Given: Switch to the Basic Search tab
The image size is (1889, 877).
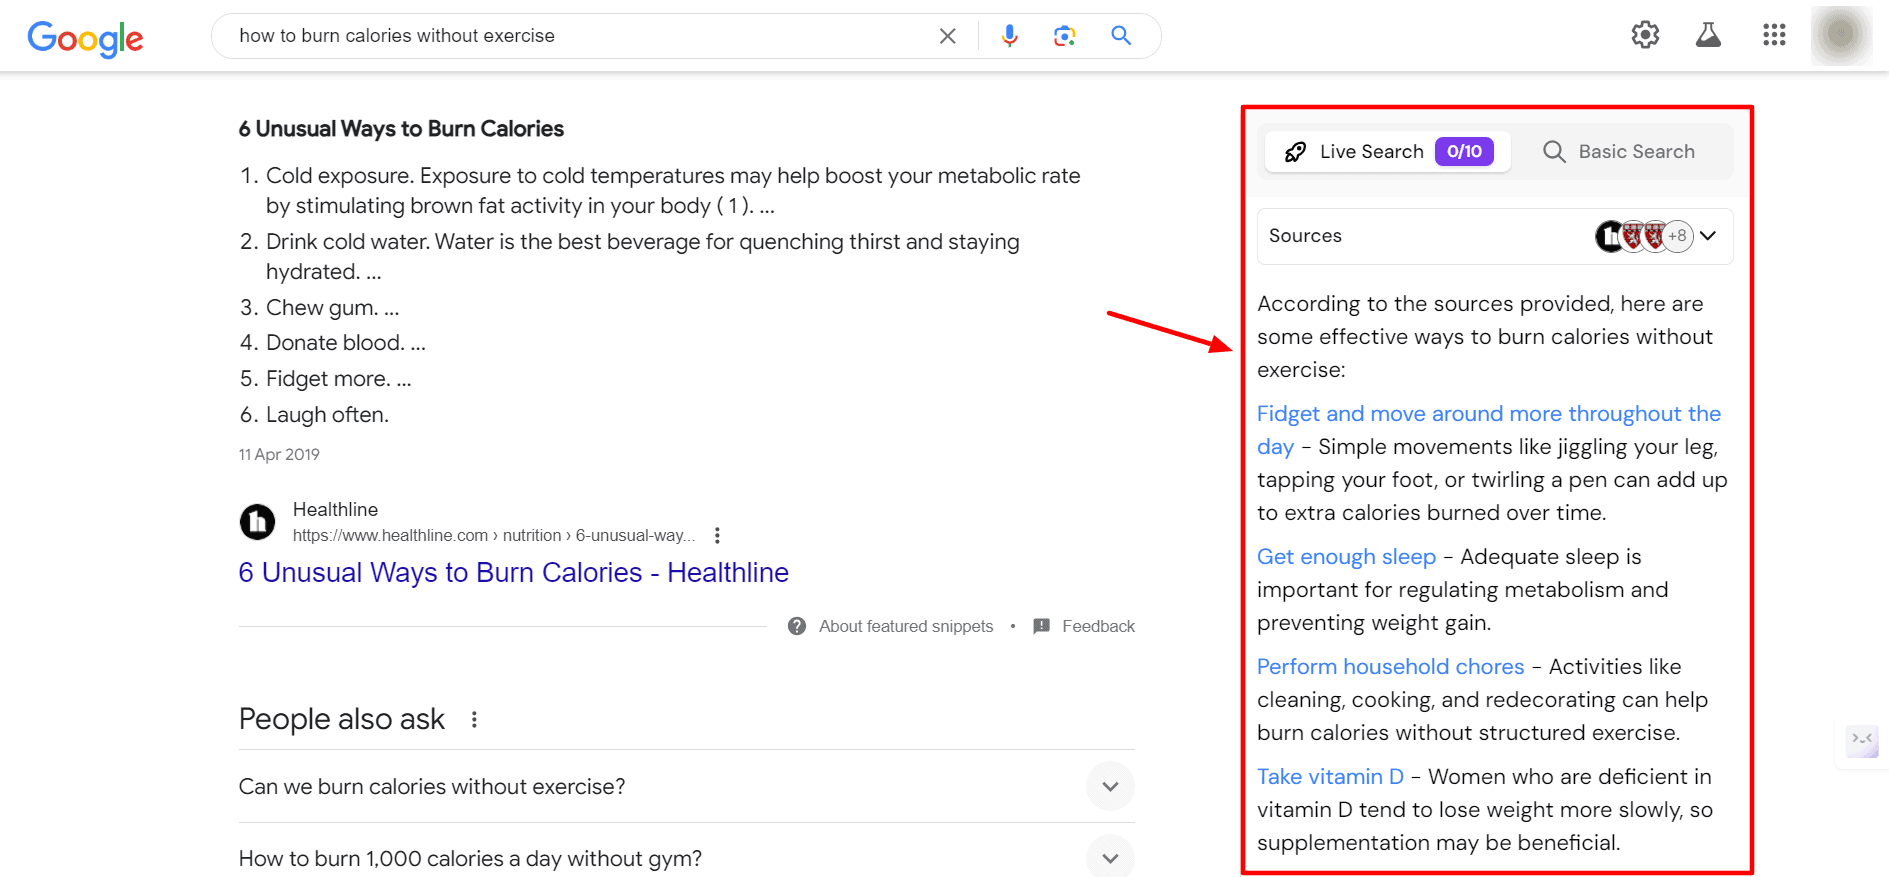Looking at the screenshot, I should click(x=1619, y=152).
